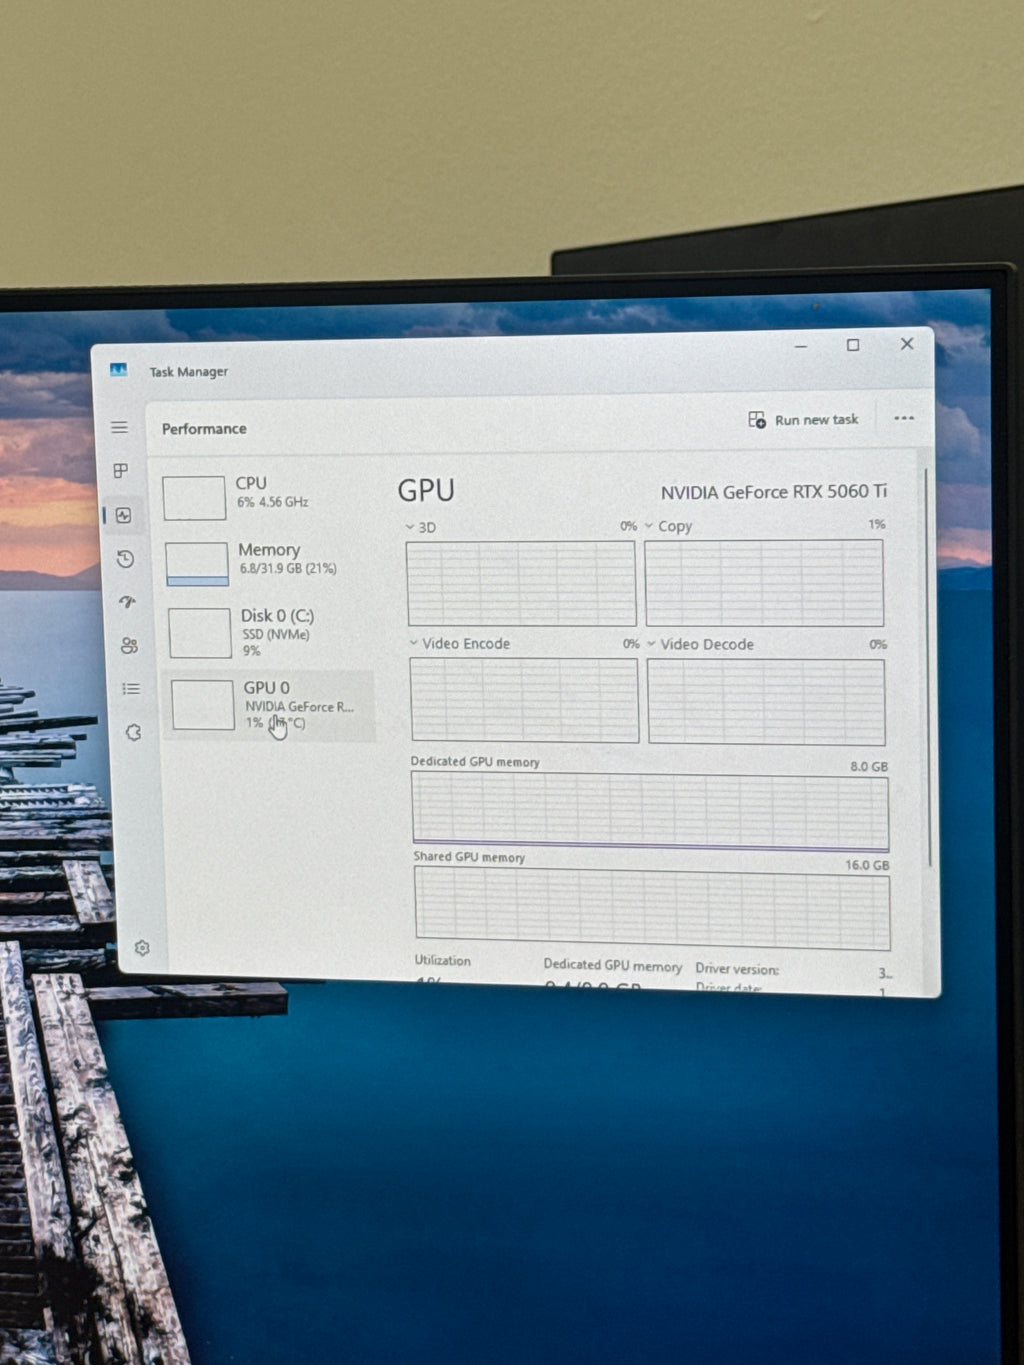Click the GPU heading text
Image resolution: width=1024 pixels, height=1365 pixels.
426,490
